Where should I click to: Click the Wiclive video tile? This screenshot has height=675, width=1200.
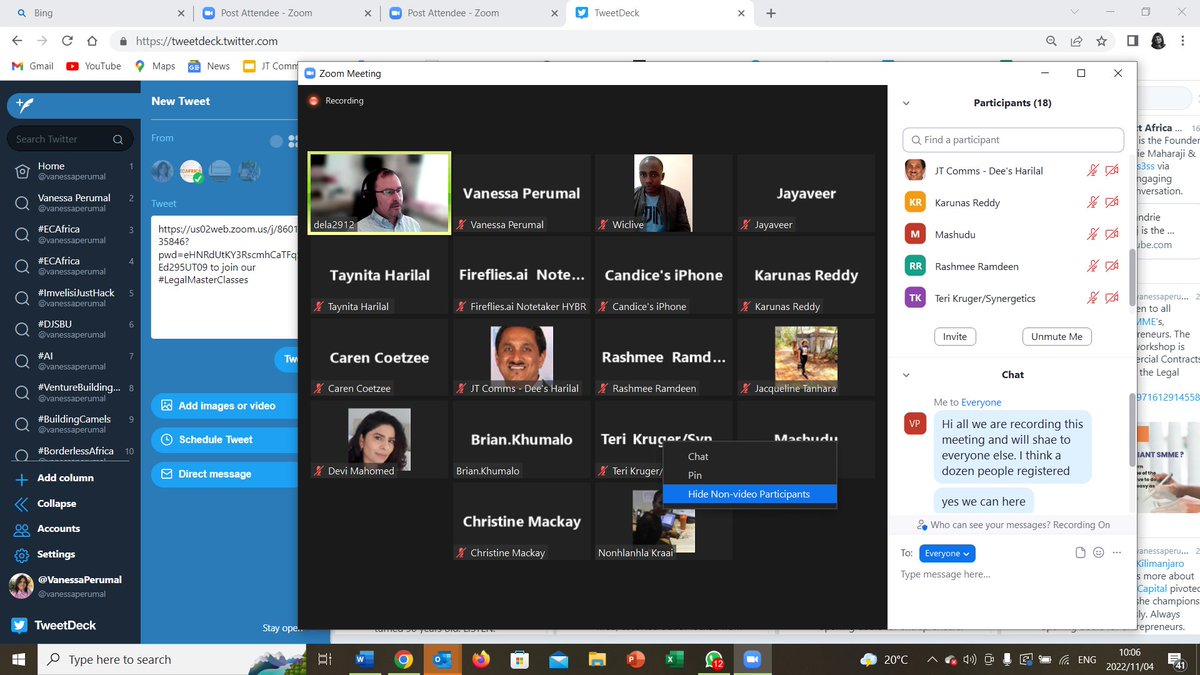point(663,193)
